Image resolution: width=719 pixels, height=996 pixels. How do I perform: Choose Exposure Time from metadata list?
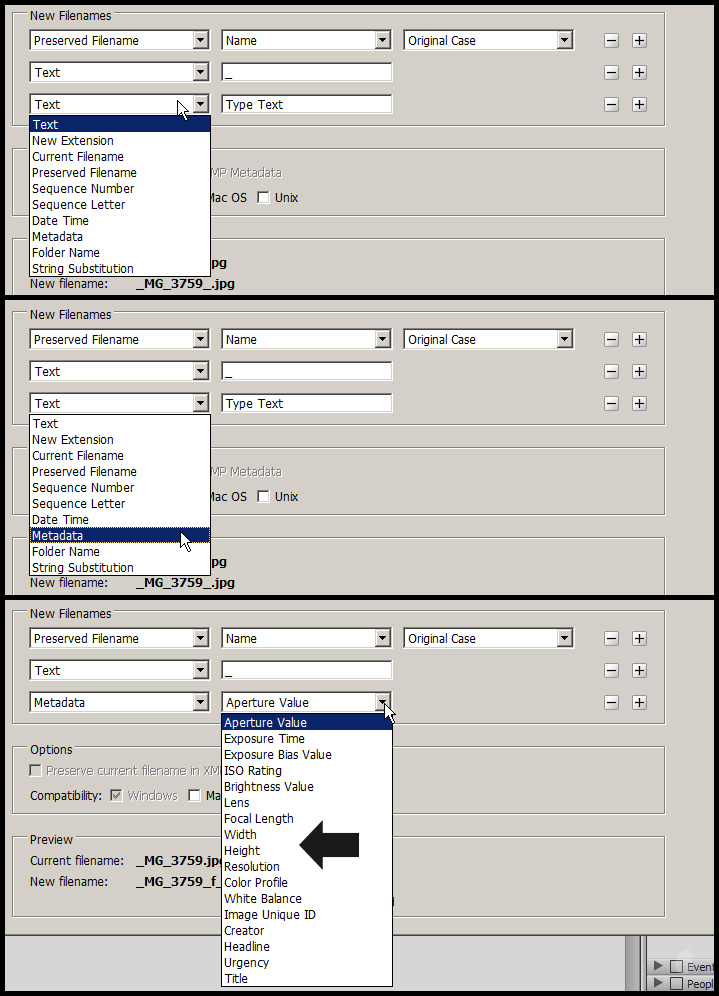(264, 739)
